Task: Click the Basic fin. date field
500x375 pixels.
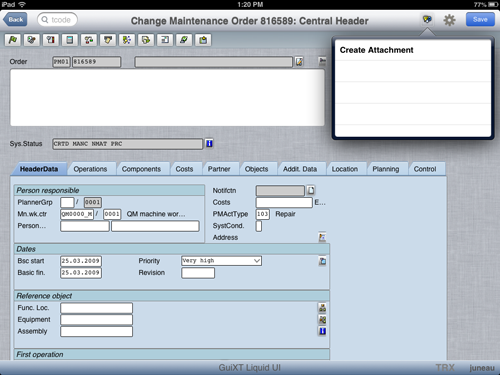Action: coord(81,273)
